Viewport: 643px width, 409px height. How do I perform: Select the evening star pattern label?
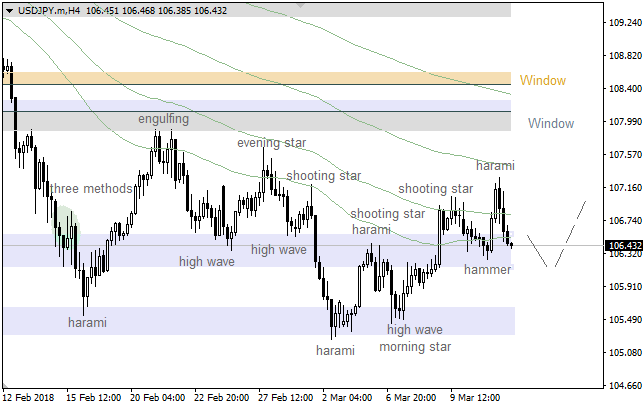pos(271,143)
